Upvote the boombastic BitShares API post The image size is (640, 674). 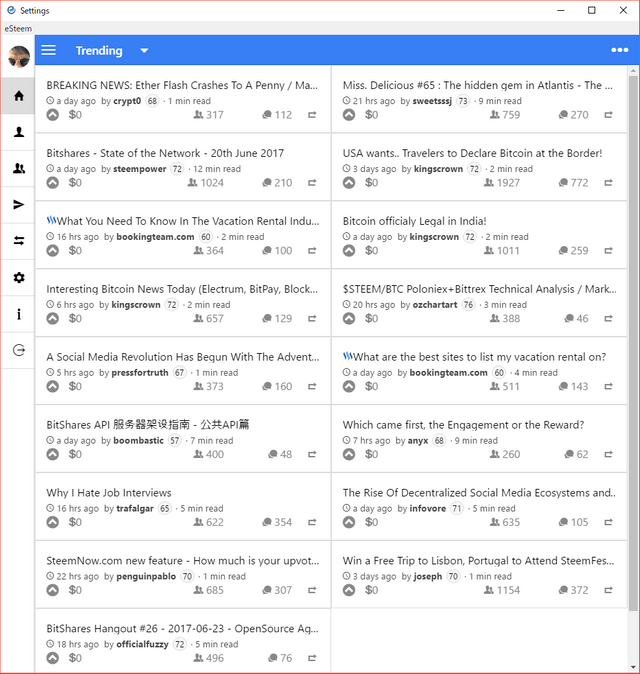coord(52,454)
